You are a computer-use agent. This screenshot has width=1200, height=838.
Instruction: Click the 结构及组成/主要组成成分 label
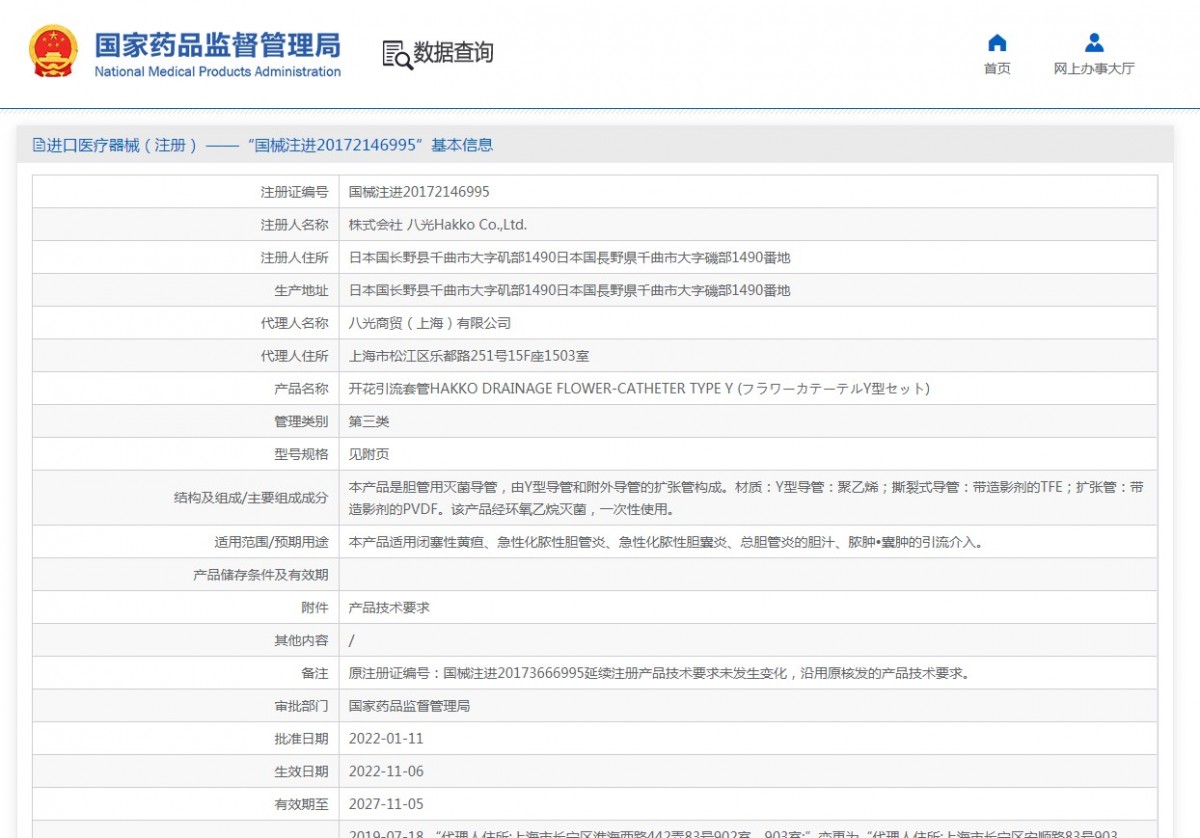pyautogui.click(x=251, y=499)
